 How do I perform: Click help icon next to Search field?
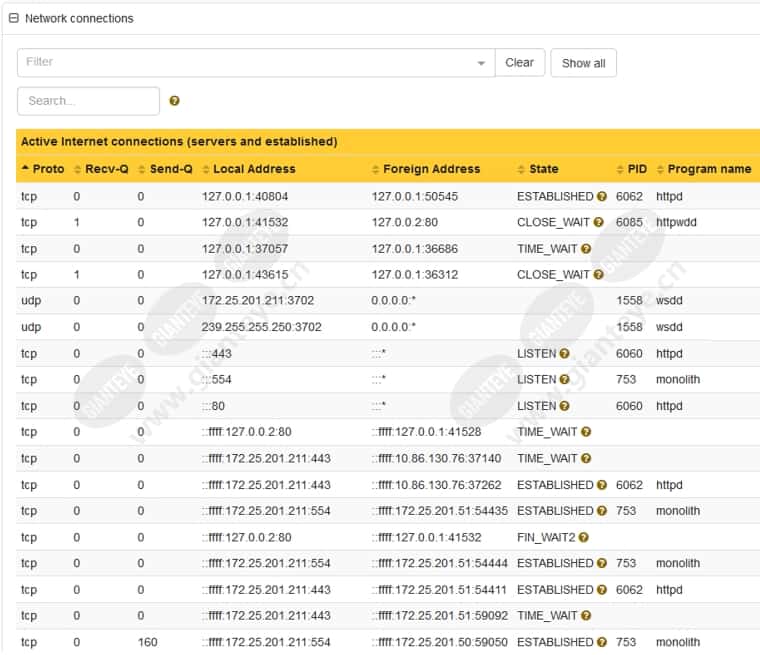pos(175,101)
